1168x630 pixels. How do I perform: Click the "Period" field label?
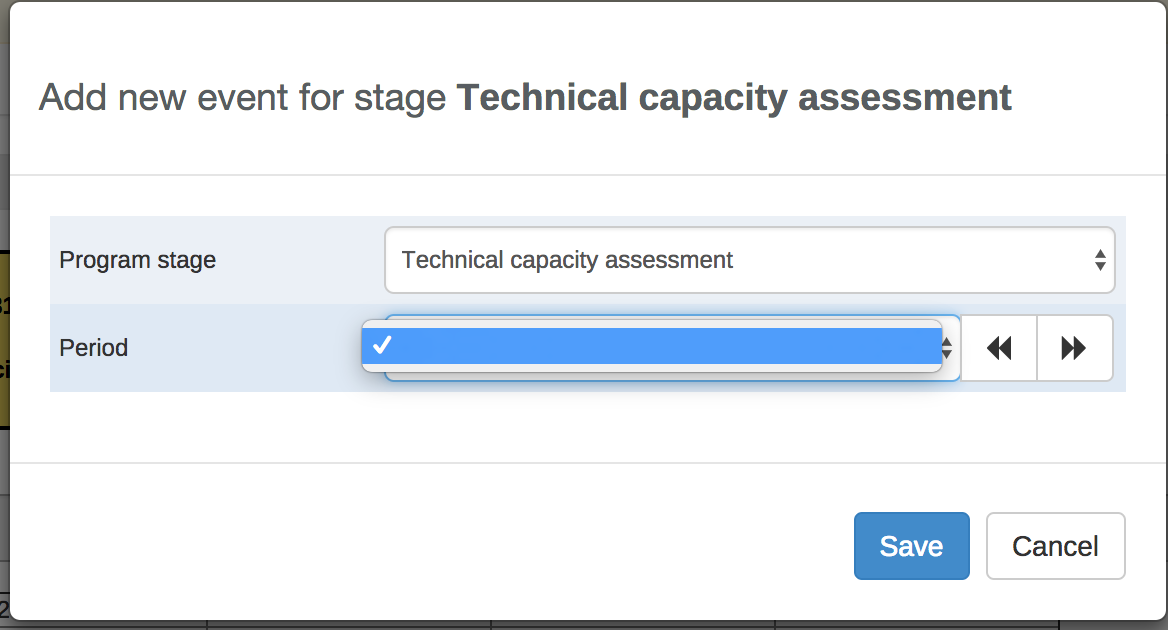click(x=93, y=348)
